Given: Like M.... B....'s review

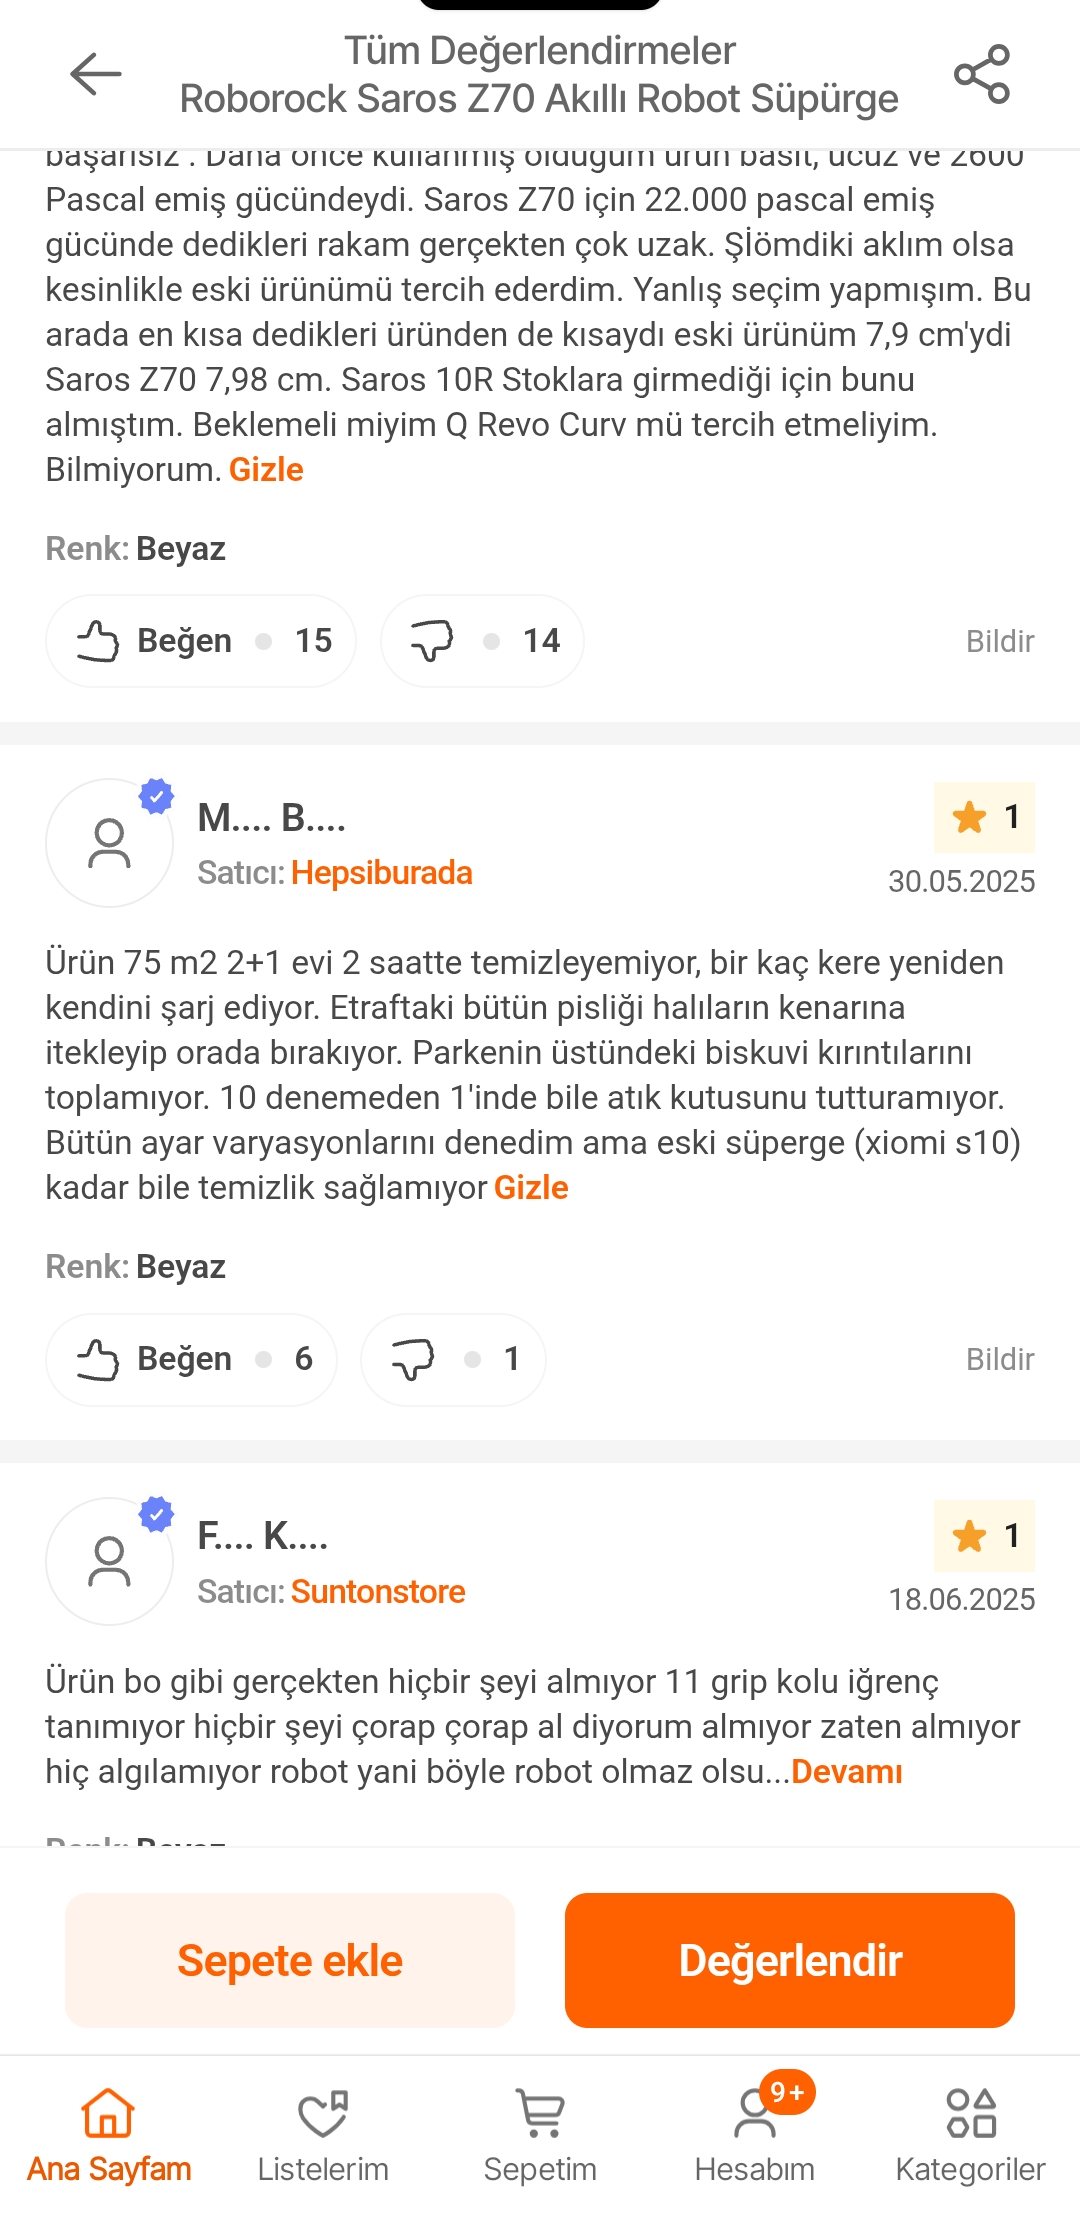Looking at the screenshot, I should (191, 1359).
